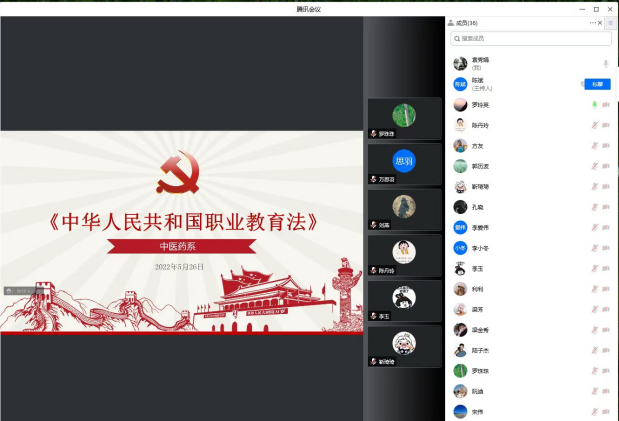
Task: Click member name 陆子杰 in list
Action: [x=480, y=351]
